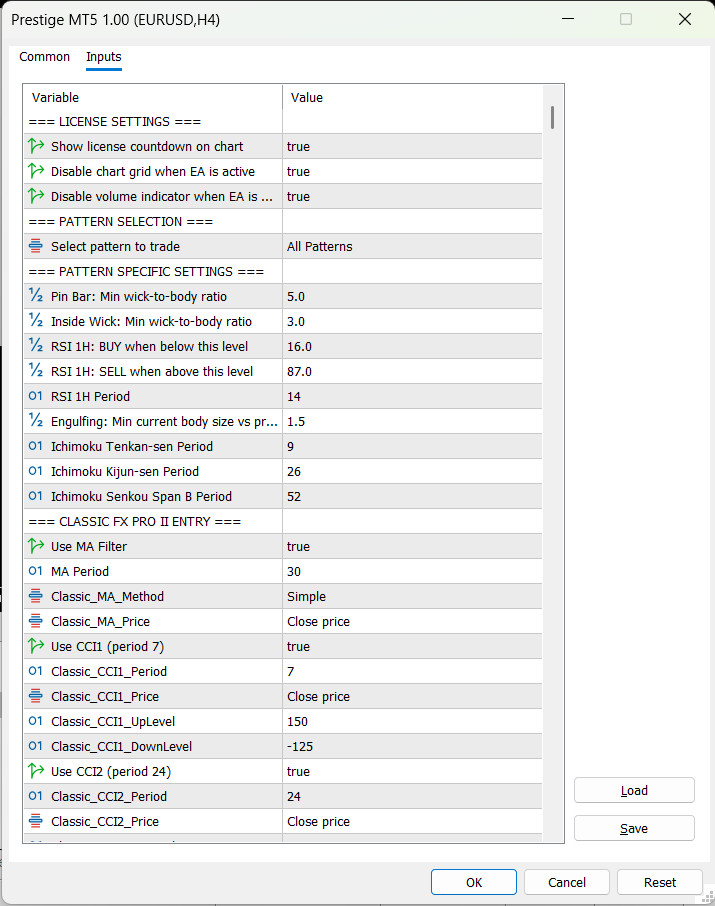The width and height of the screenshot is (715, 906).
Task: Click the 01 icon beside Classic_CCI1_Period
Action: point(36,671)
